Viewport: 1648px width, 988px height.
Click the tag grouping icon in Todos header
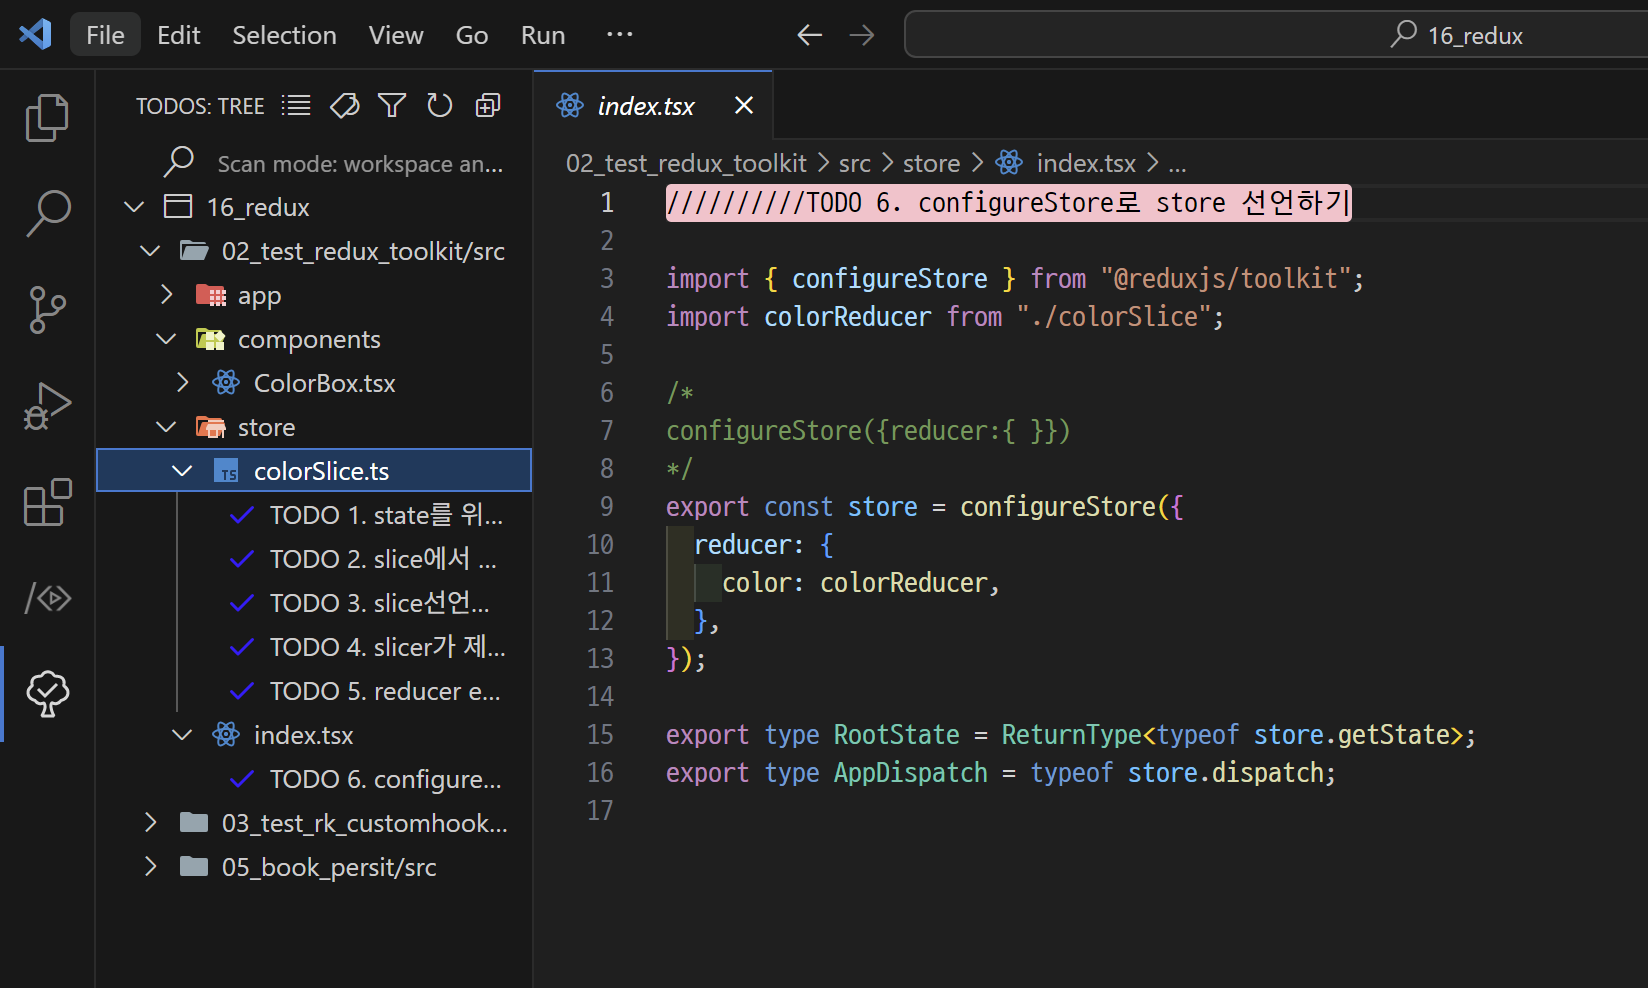[x=344, y=105]
